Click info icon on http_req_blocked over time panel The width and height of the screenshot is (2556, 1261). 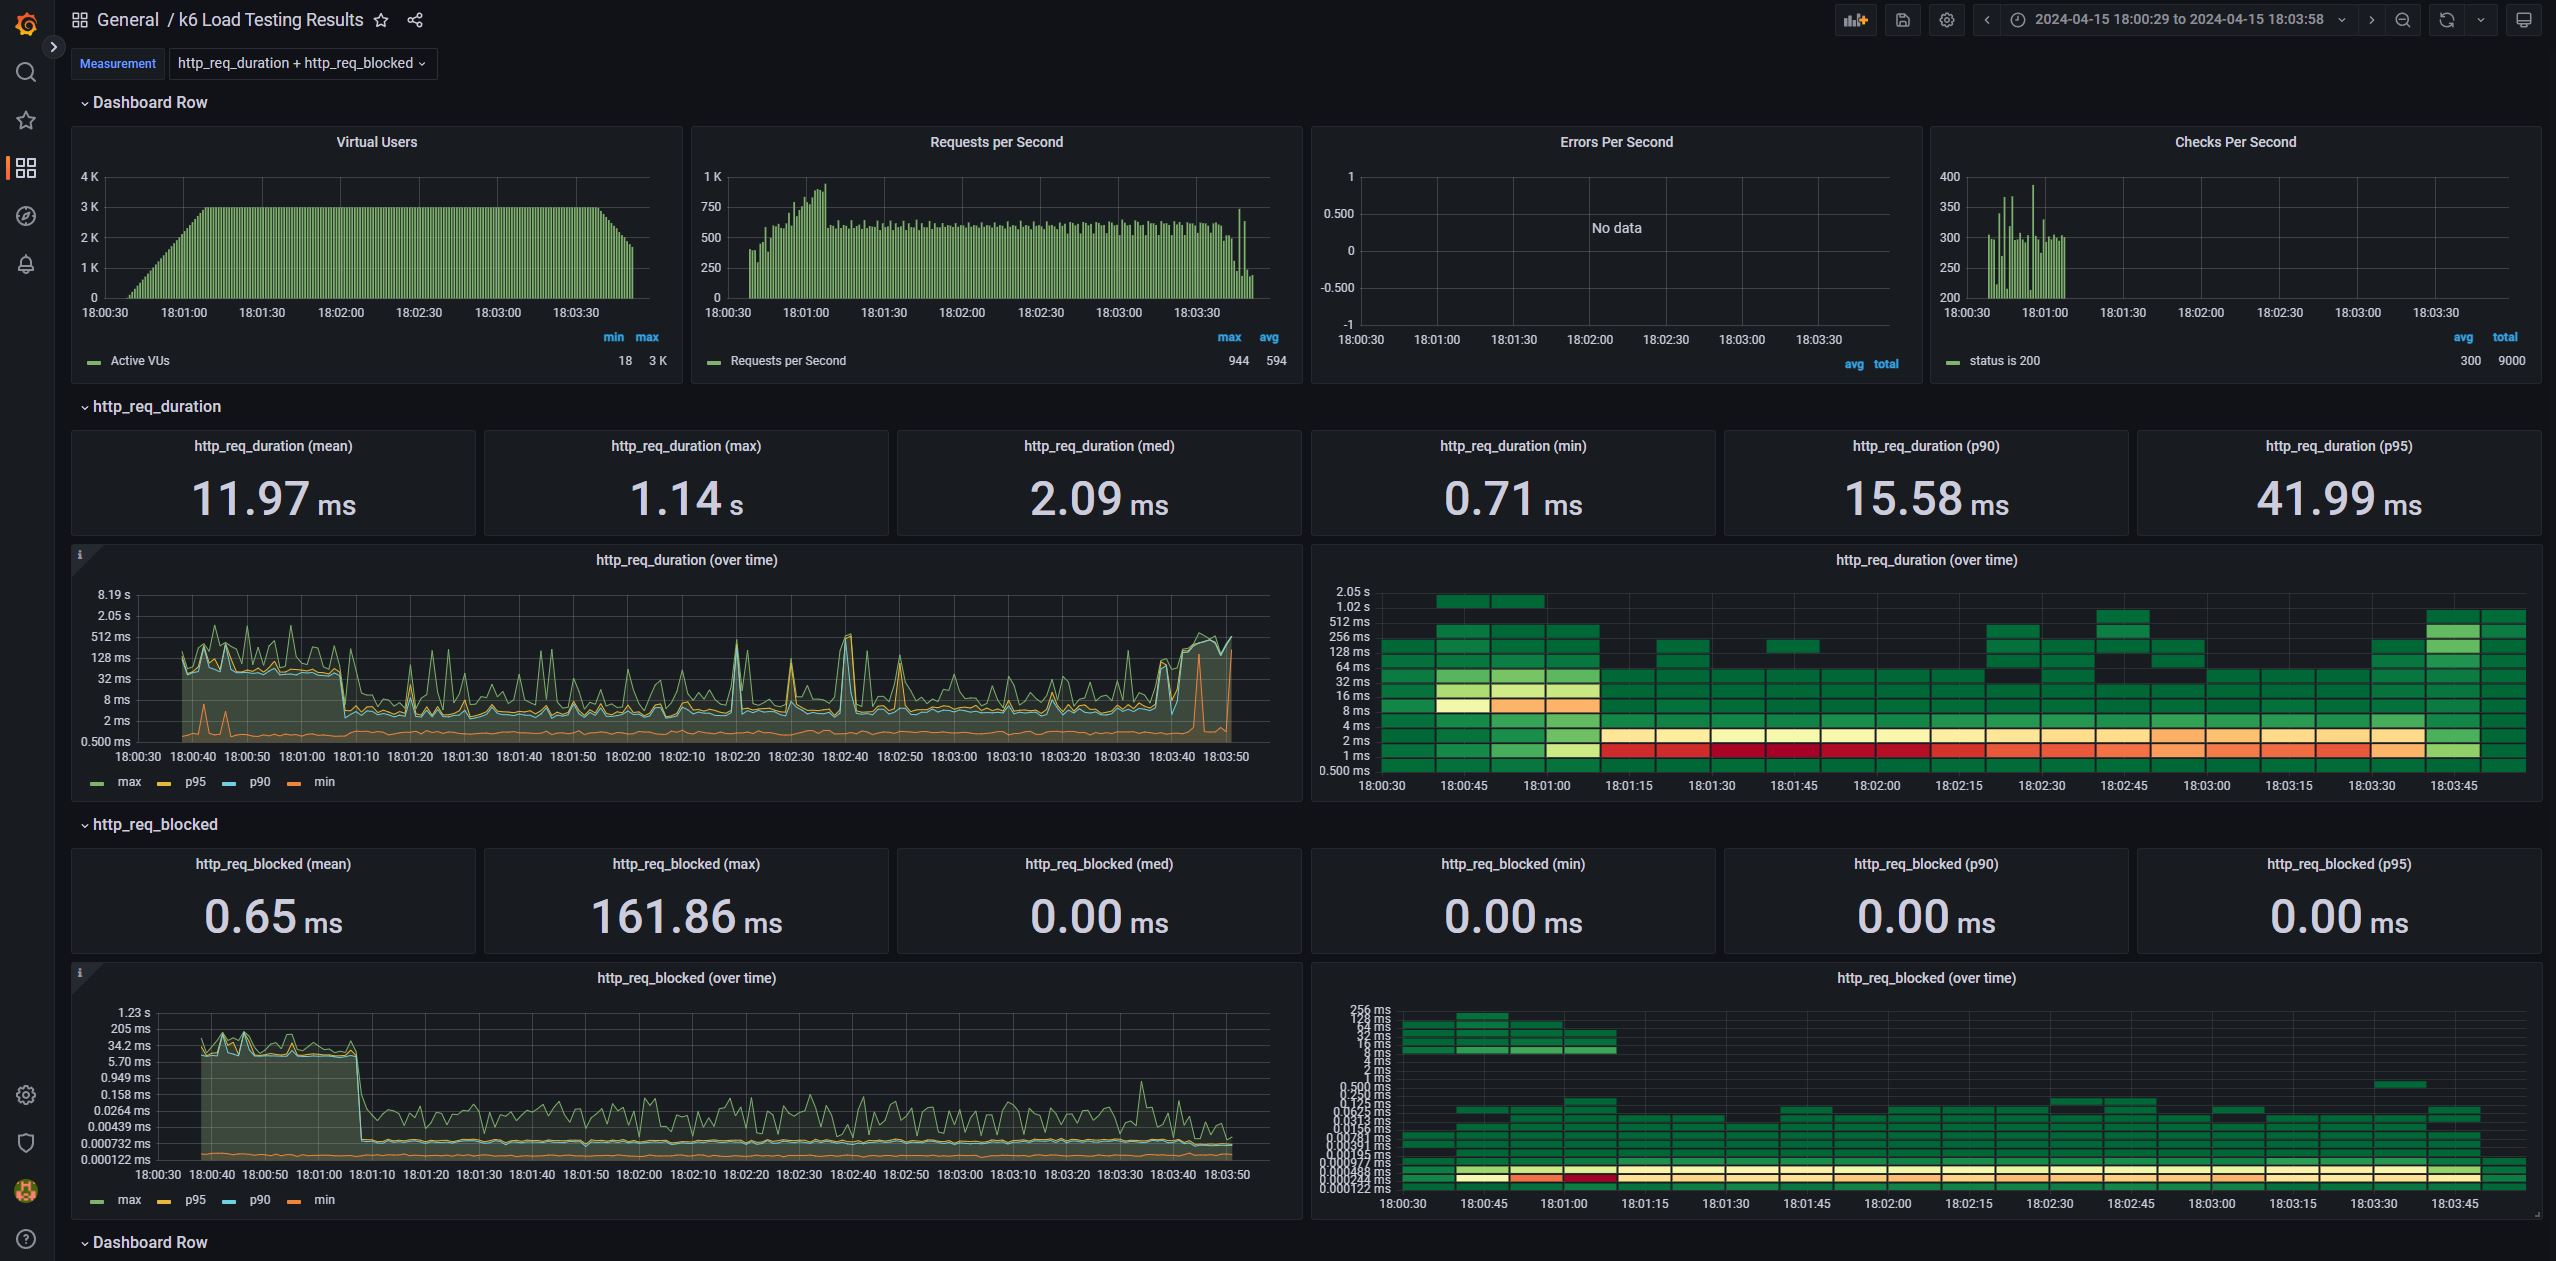(80, 973)
